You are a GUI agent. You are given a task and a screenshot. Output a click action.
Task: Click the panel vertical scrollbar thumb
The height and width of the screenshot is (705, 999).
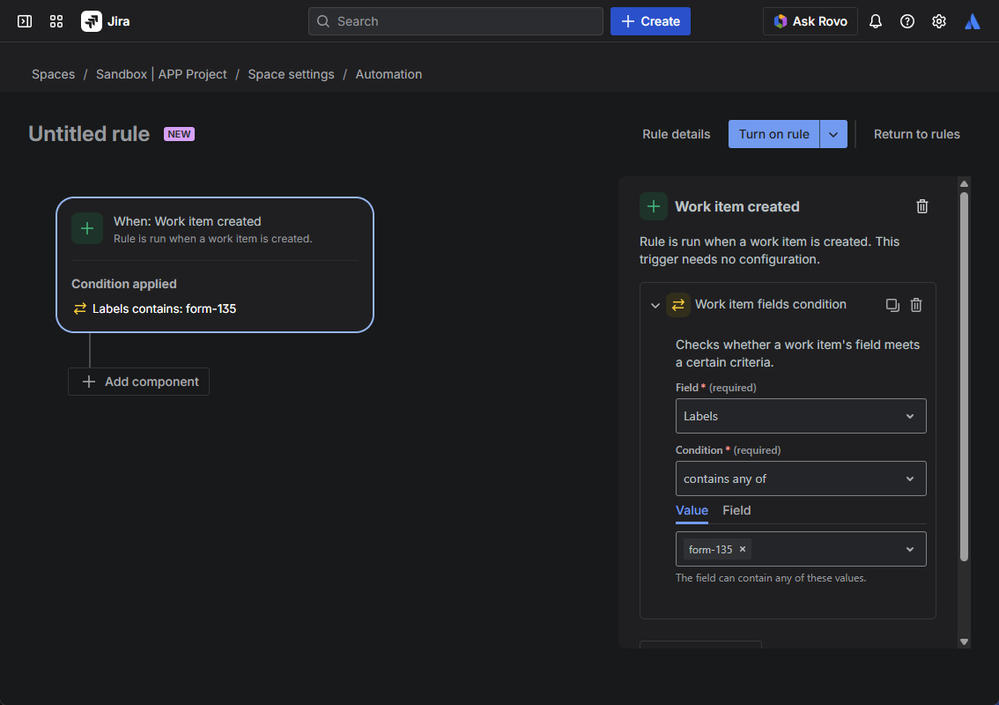click(964, 377)
